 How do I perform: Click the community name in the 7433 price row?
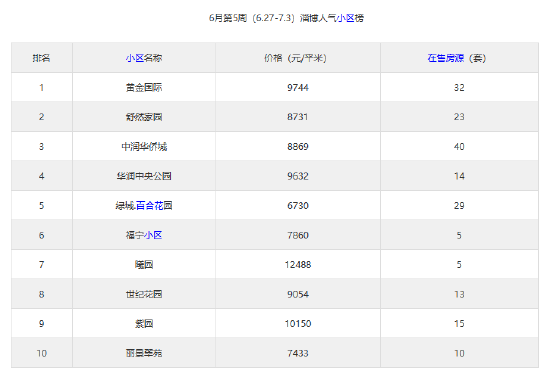(144, 353)
